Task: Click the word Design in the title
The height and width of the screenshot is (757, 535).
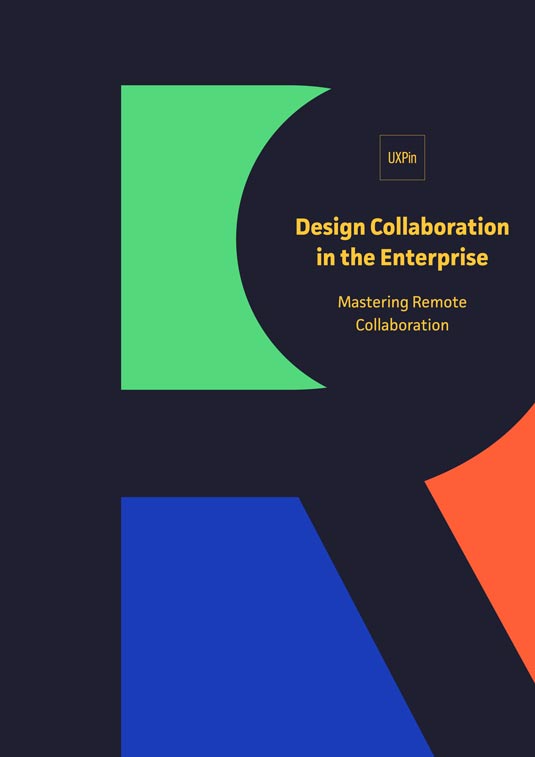Action: pos(329,227)
